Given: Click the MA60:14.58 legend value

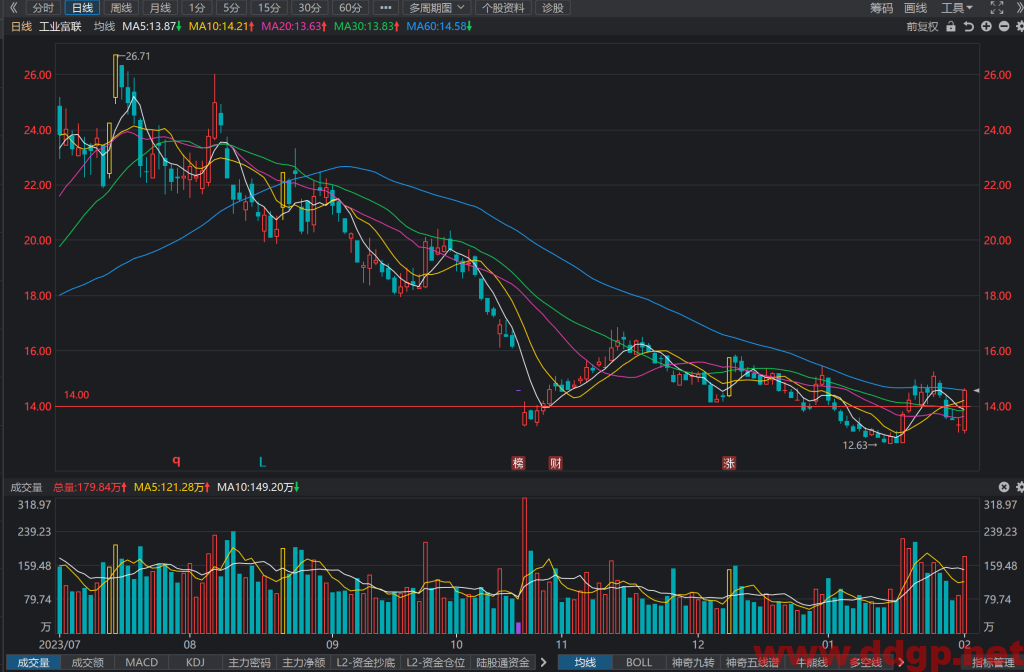Looking at the screenshot, I should coord(439,27).
